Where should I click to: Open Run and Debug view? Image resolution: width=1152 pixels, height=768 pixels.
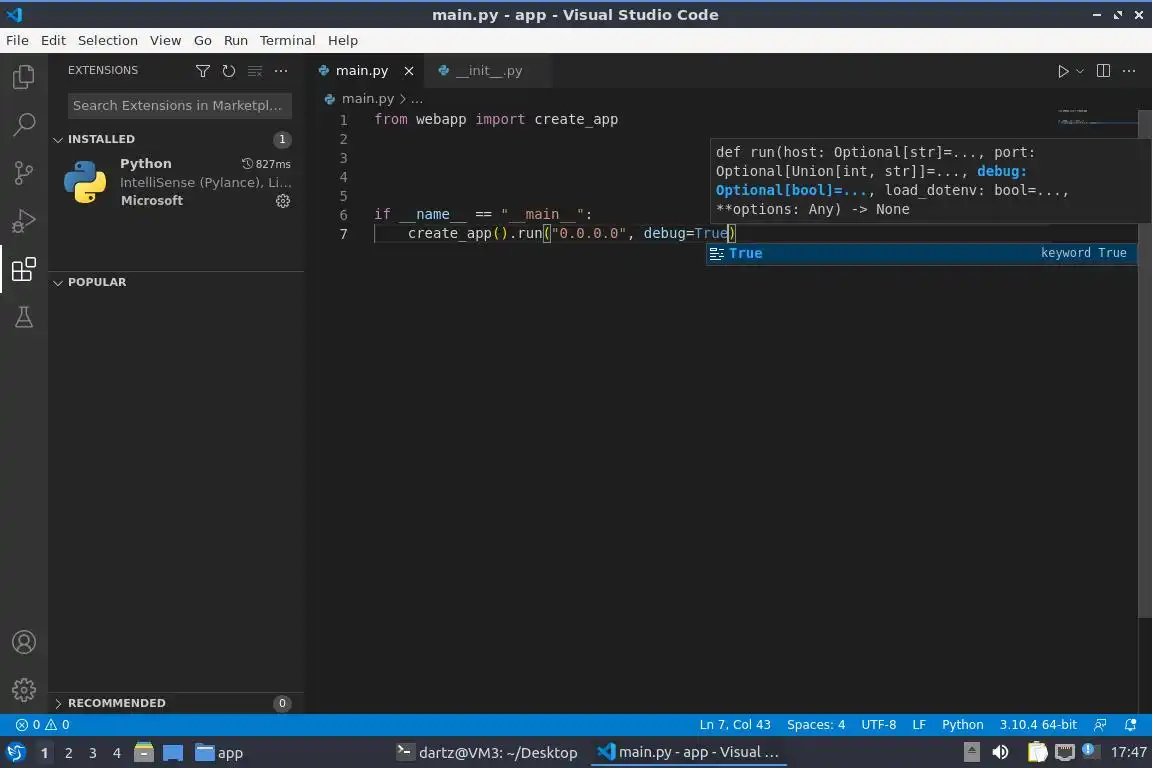pos(24,220)
